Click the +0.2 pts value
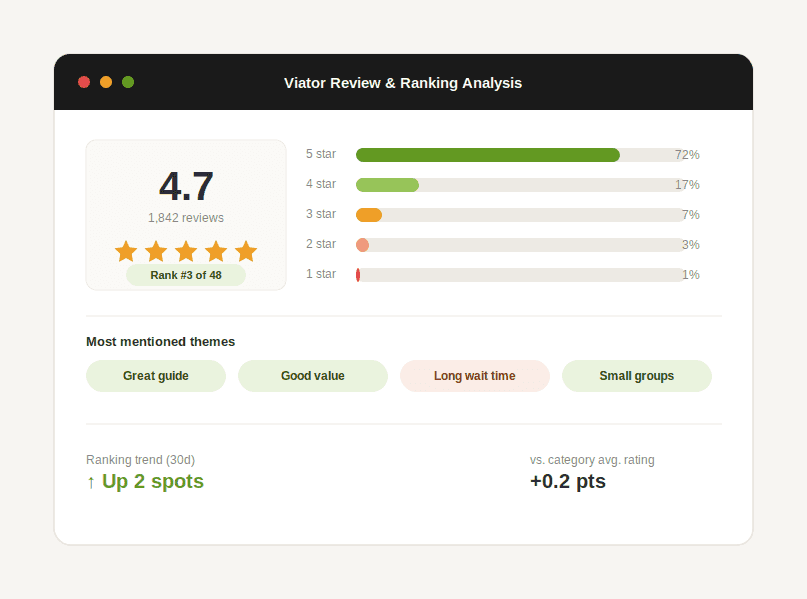 click(x=568, y=482)
